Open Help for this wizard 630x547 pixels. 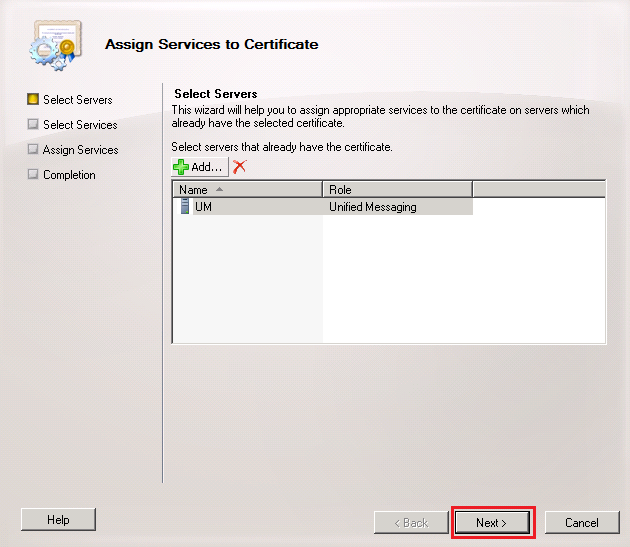(58, 520)
